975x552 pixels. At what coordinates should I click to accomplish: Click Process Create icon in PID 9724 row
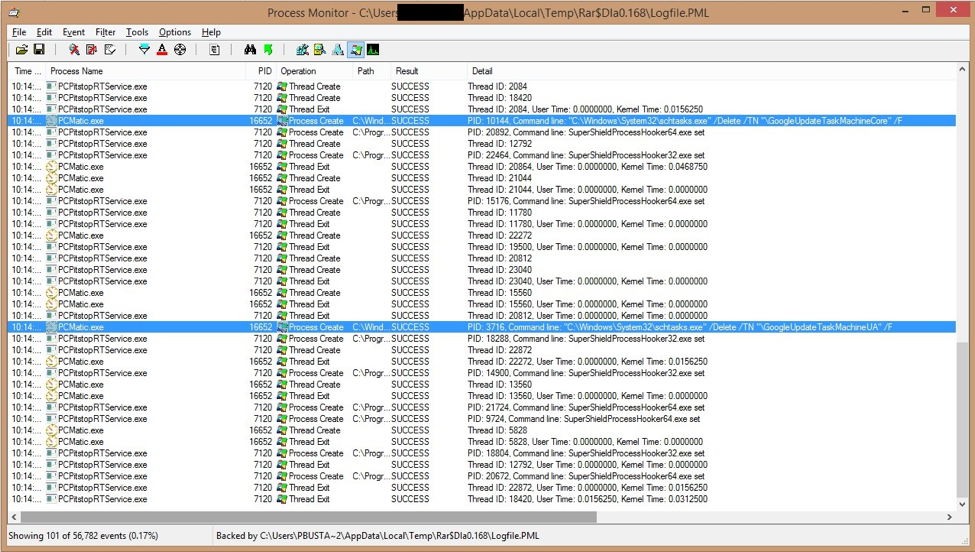[x=282, y=419]
